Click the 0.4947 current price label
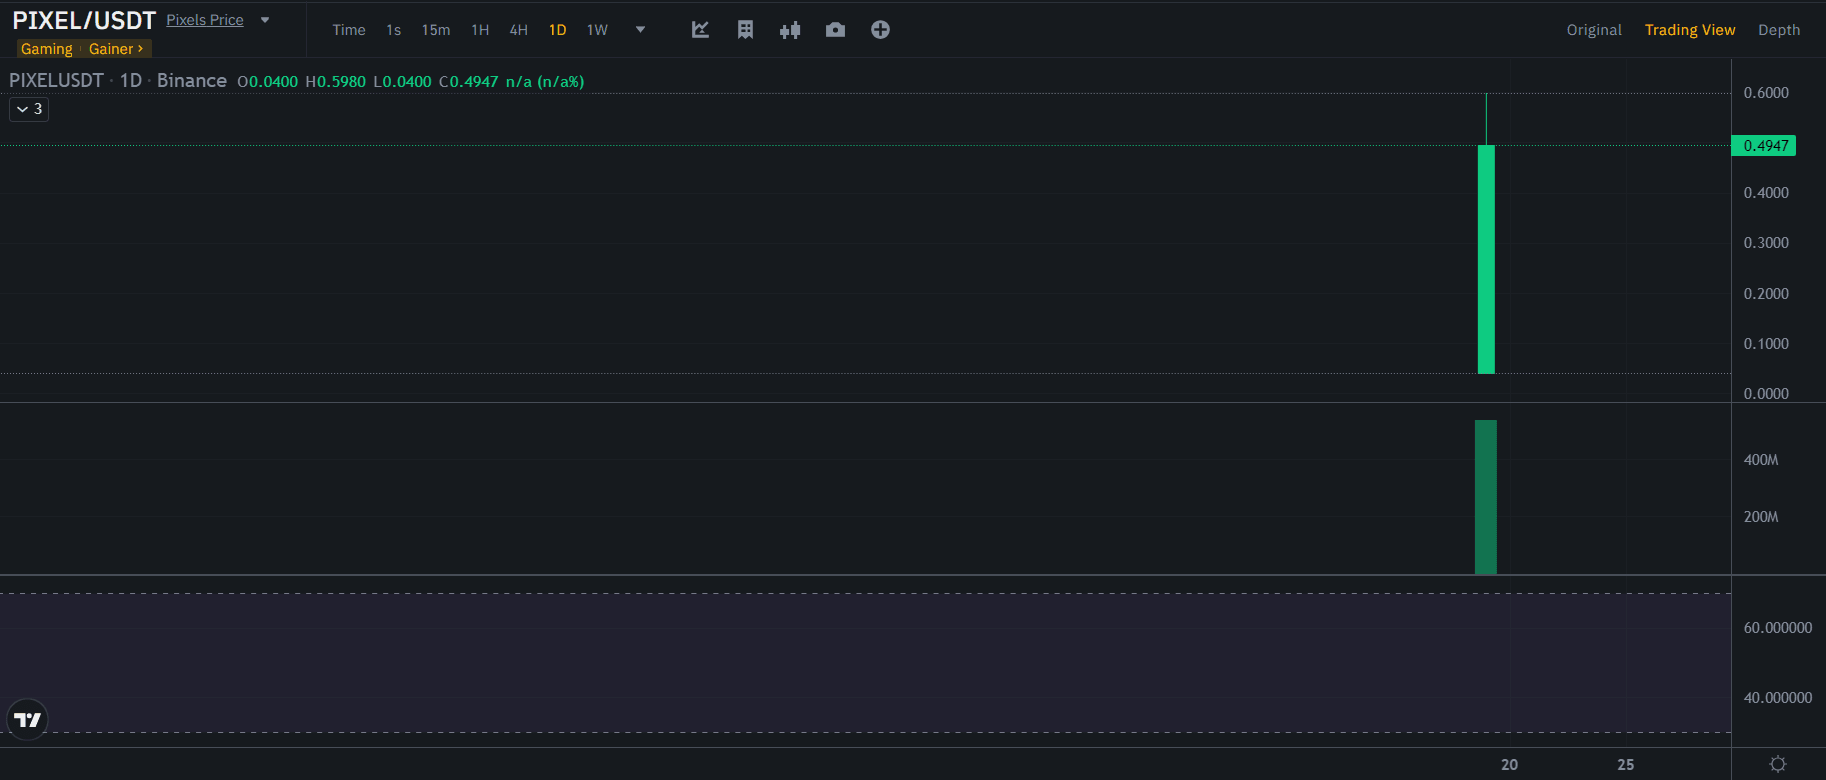Screen dimensions: 1826x780 pos(1765,146)
